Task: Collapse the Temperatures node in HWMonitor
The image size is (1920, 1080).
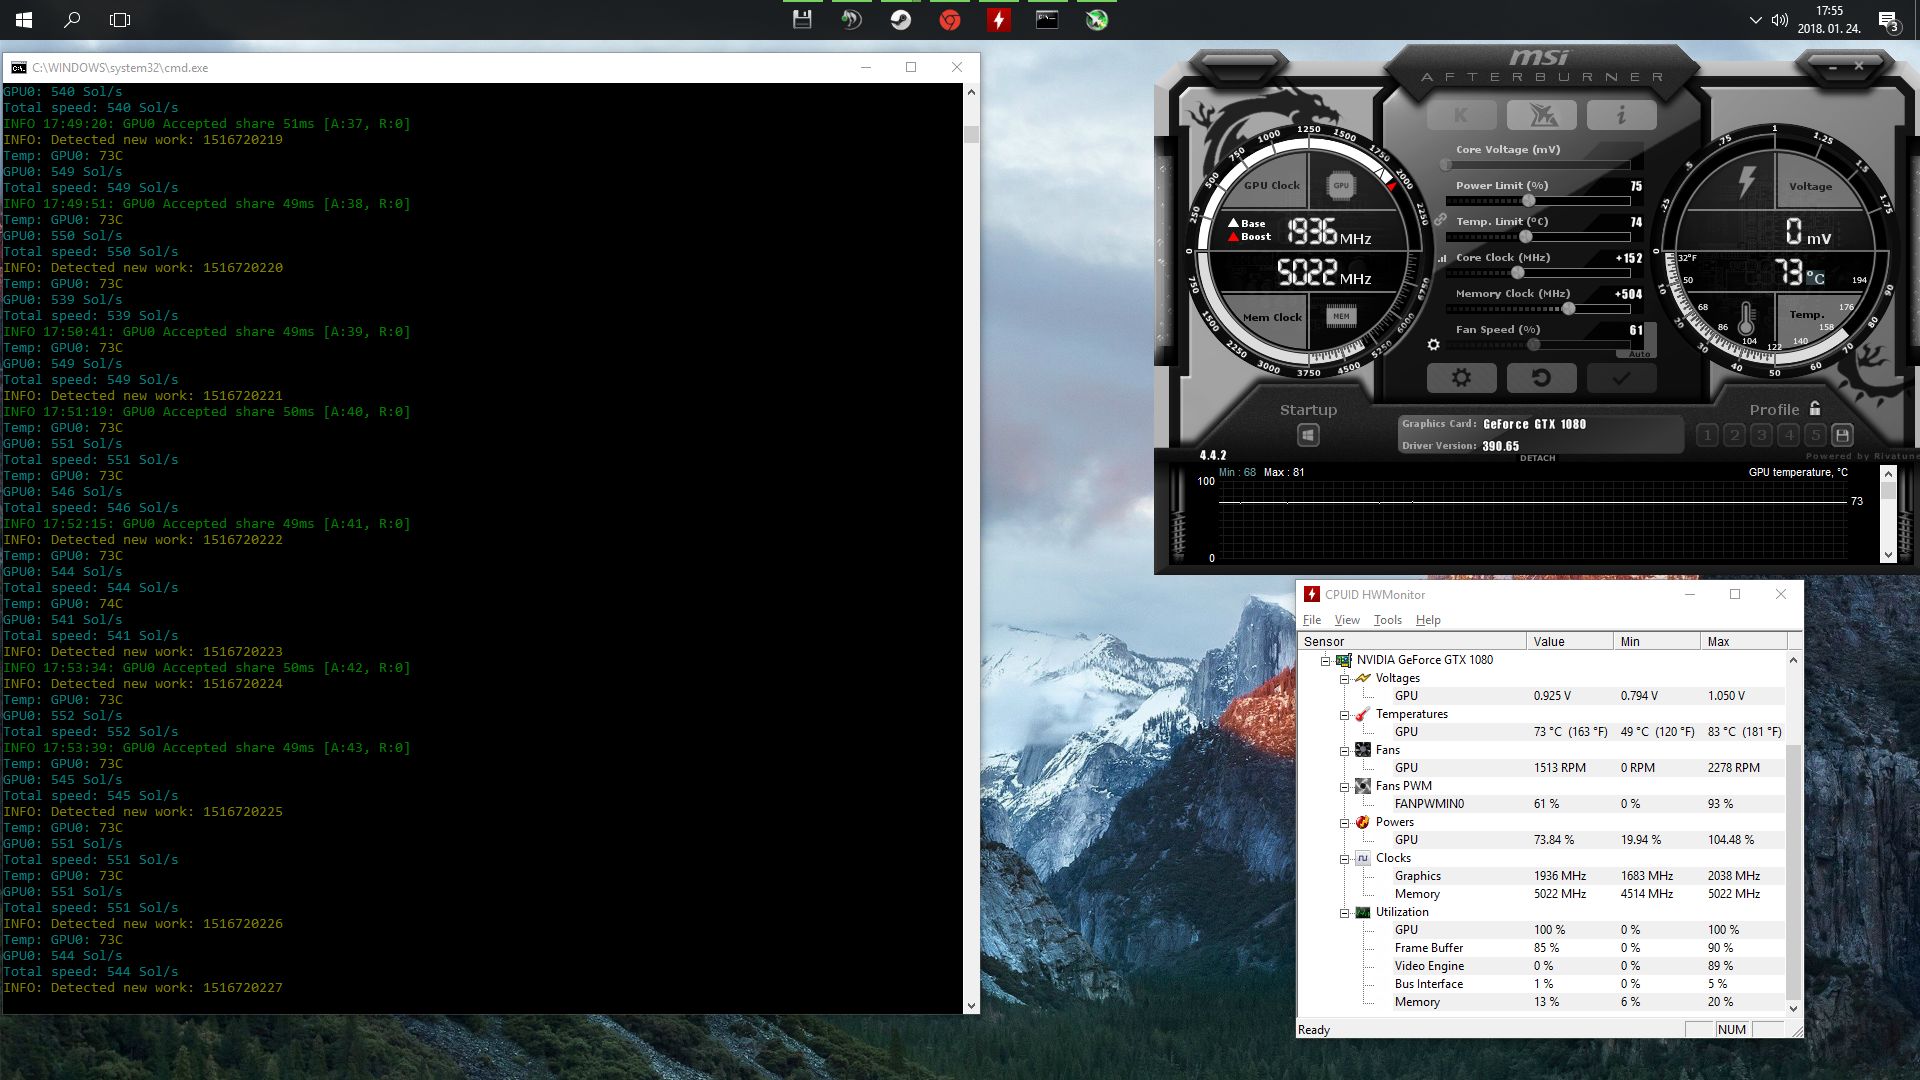Action: point(1345,715)
